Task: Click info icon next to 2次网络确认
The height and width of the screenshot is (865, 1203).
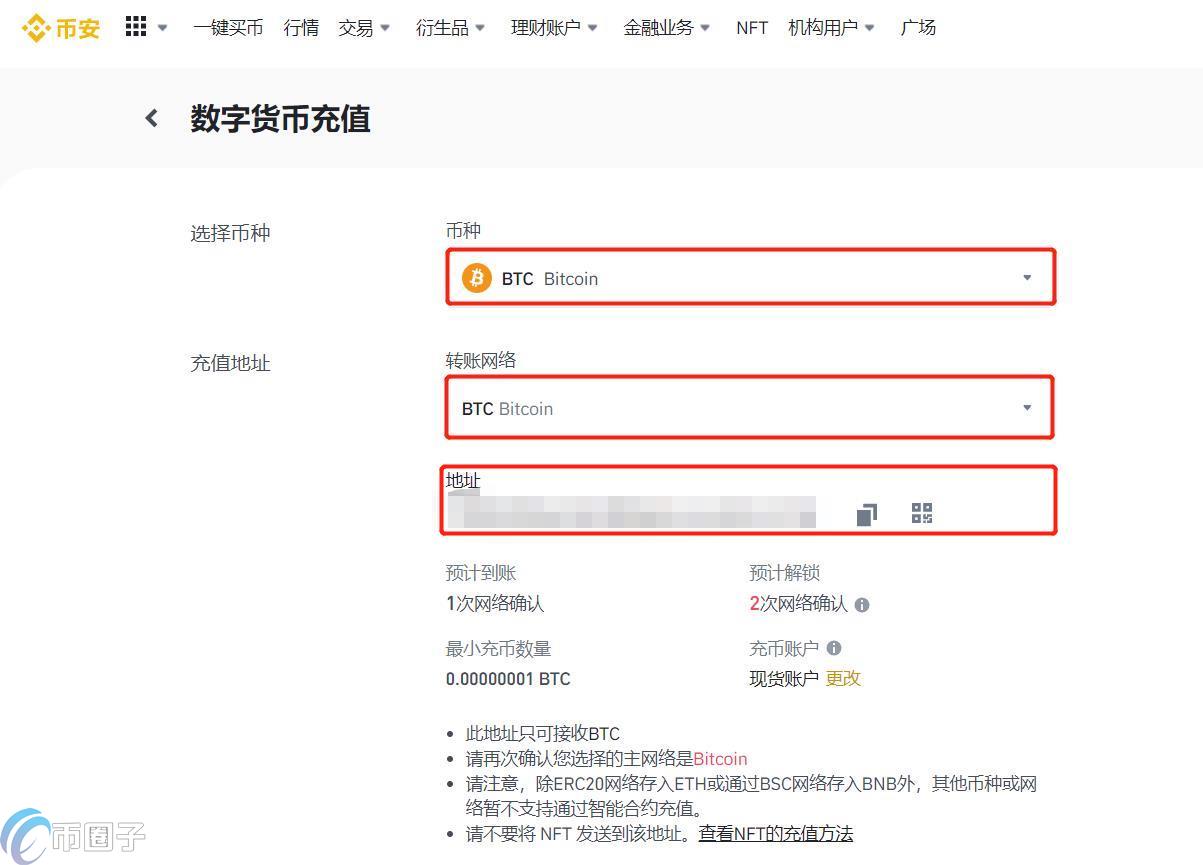Action: [x=862, y=605]
